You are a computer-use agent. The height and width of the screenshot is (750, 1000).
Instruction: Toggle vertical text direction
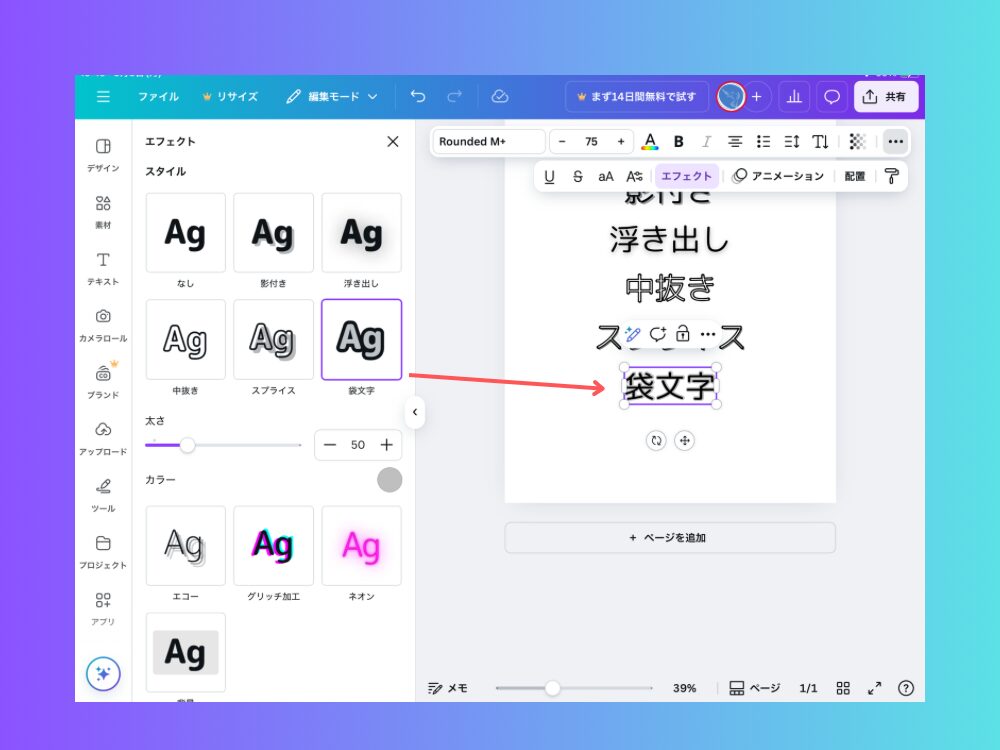tap(820, 142)
